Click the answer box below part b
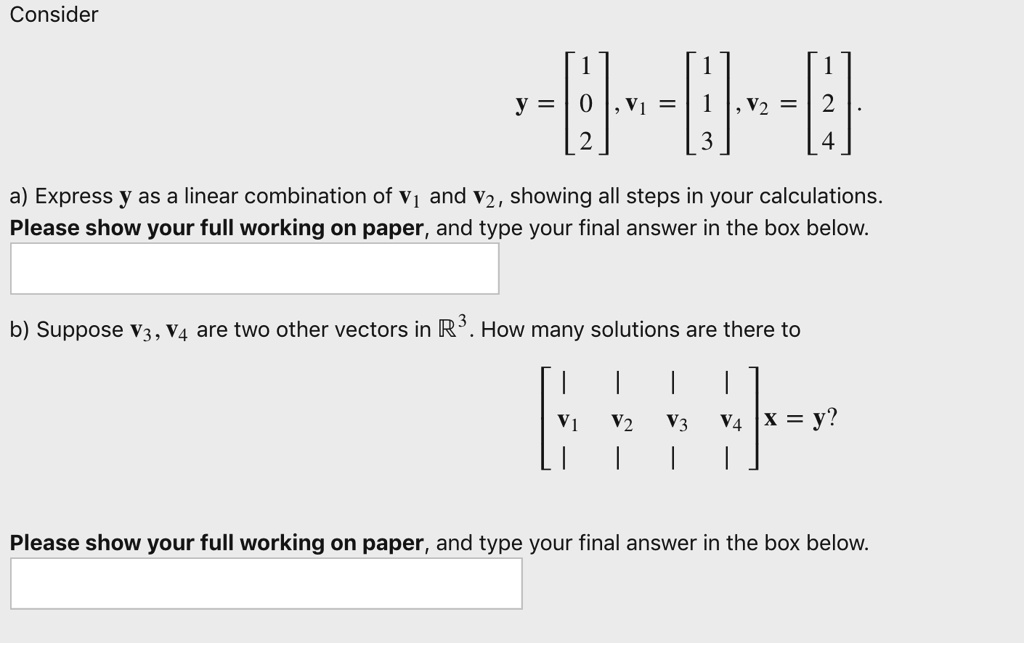Screen dimensions: 1024x646 (265, 583)
